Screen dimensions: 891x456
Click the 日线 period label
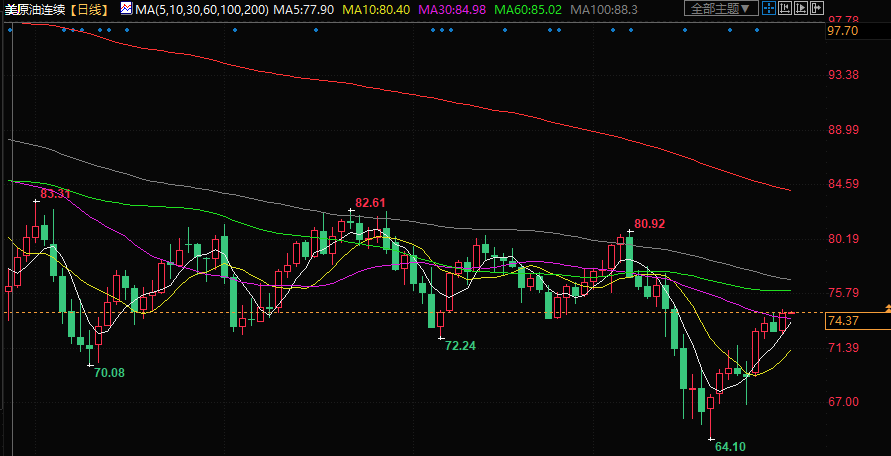[92, 8]
